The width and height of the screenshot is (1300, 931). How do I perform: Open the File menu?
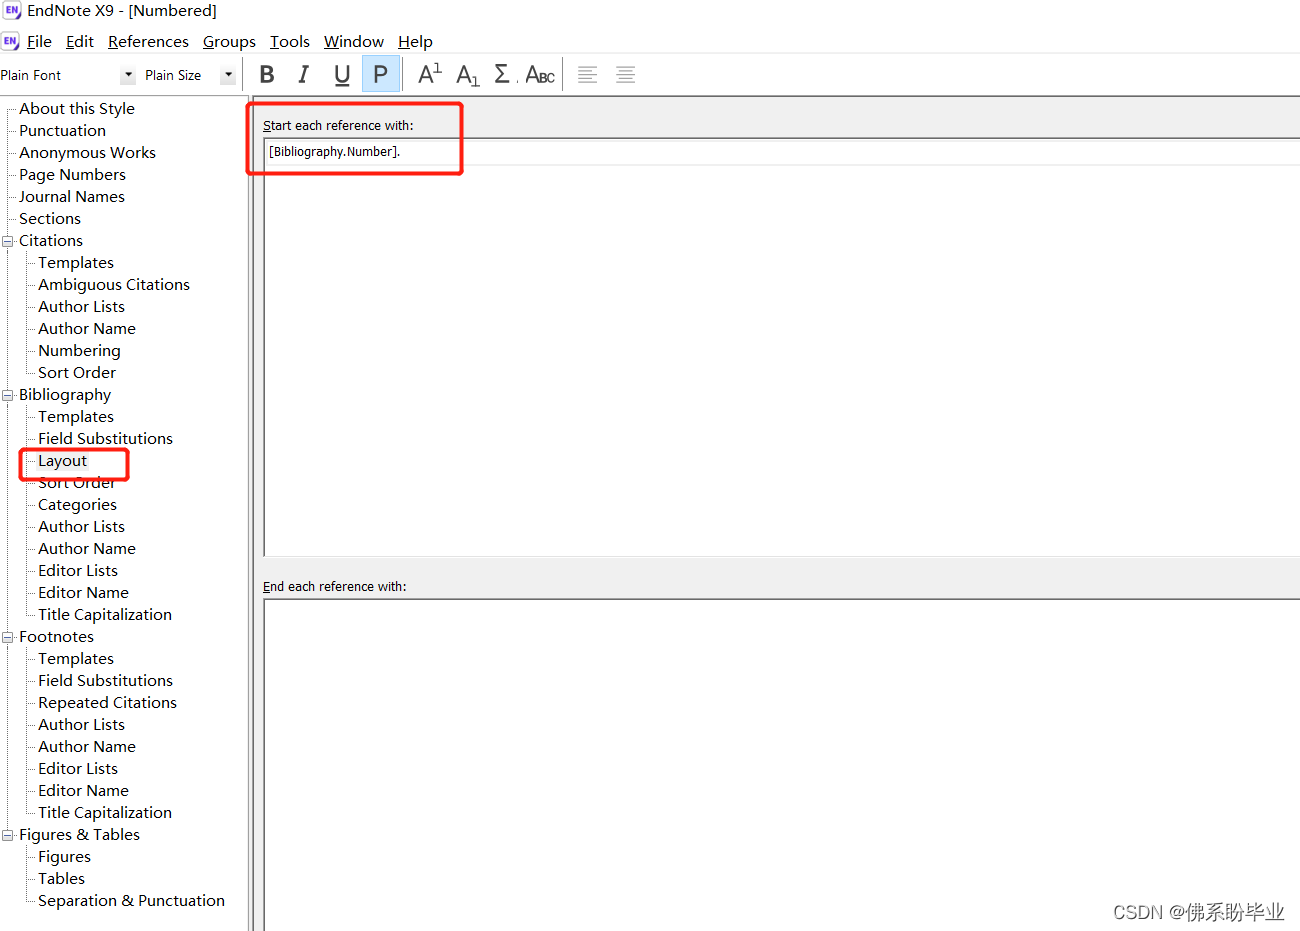click(x=39, y=41)
